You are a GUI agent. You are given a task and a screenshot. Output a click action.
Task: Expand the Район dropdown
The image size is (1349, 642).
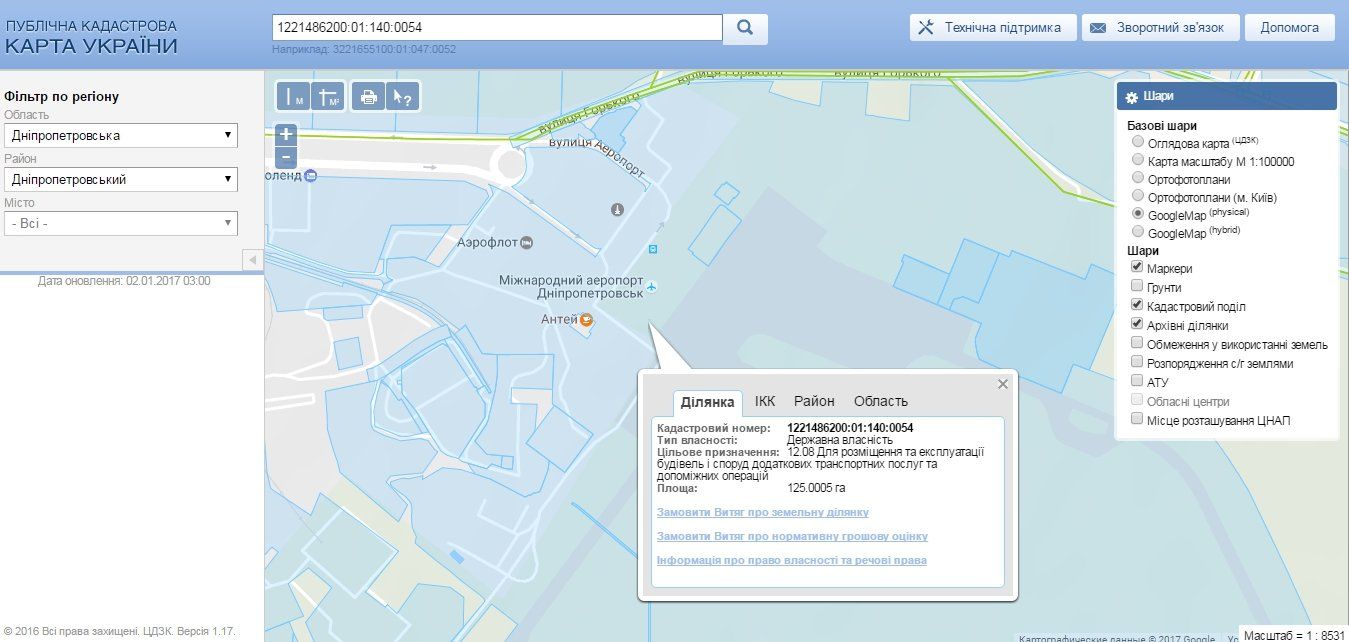tap(121, 180)
